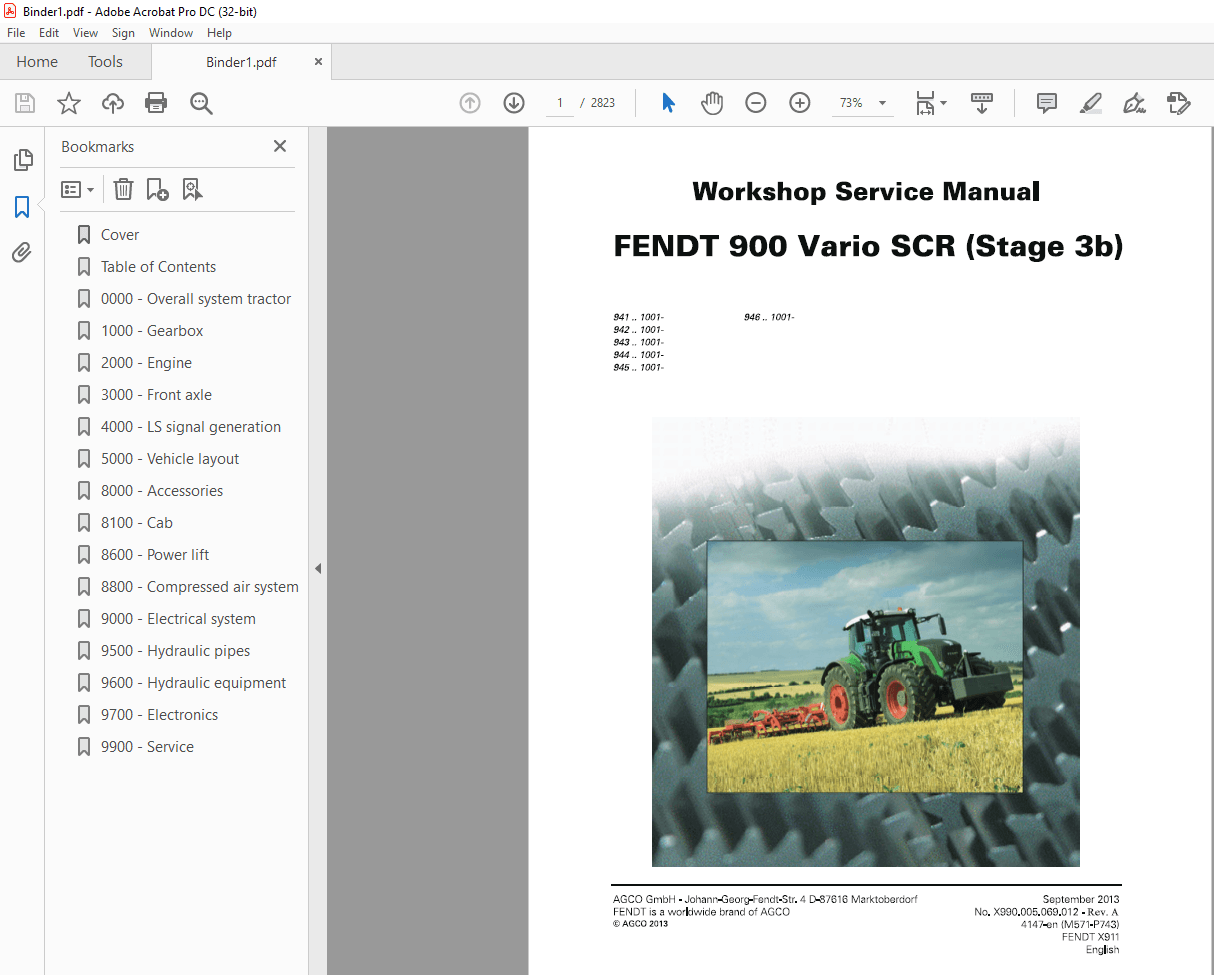Toggle the selection arrow tool
The height and width of the screenshot is (975, 1214).
[668, 102]
